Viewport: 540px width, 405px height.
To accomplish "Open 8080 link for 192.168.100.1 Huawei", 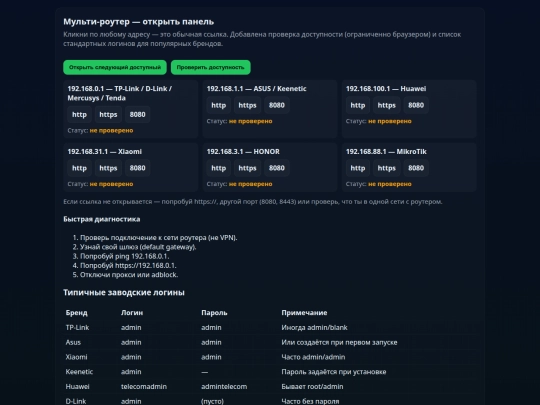I will [416, 105].
